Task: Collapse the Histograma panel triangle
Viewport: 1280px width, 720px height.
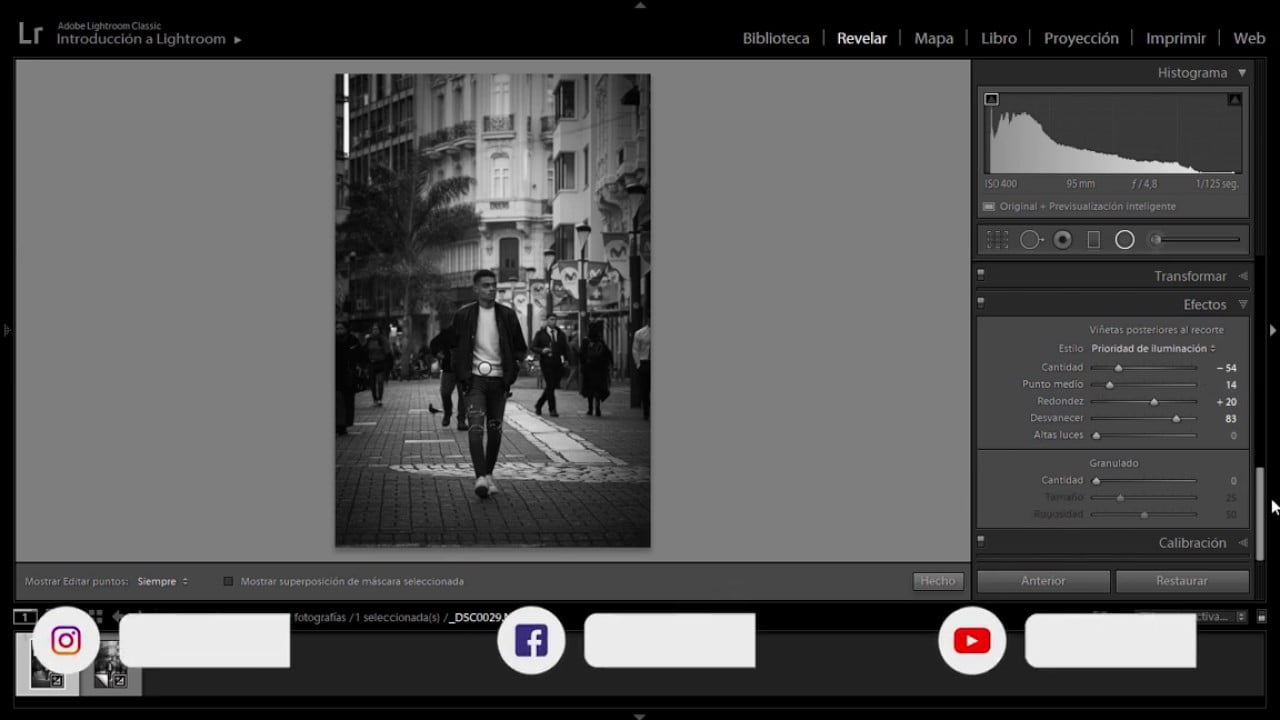Action: click(x=1242, y=72)
